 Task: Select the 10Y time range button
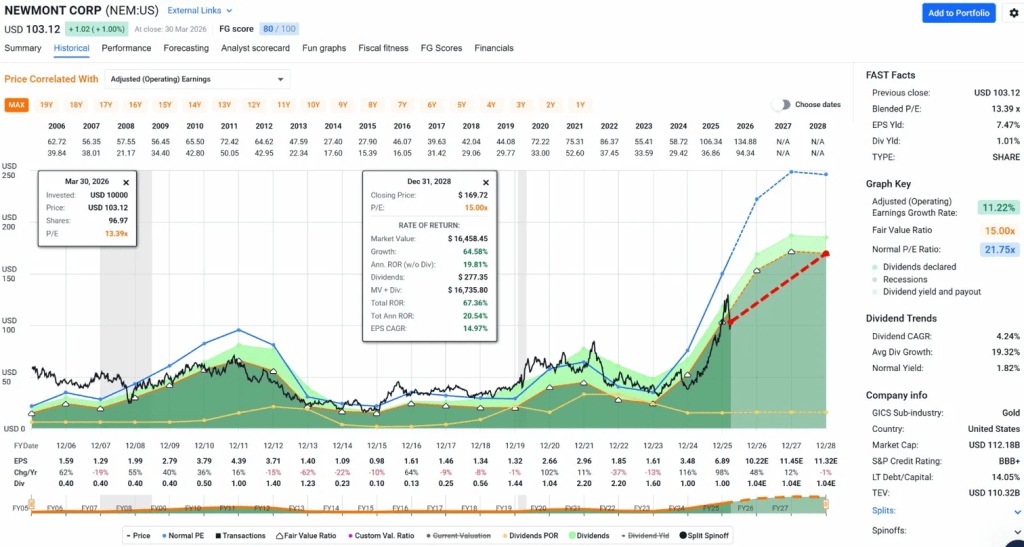pyautogui.click(x=313, y=105)
